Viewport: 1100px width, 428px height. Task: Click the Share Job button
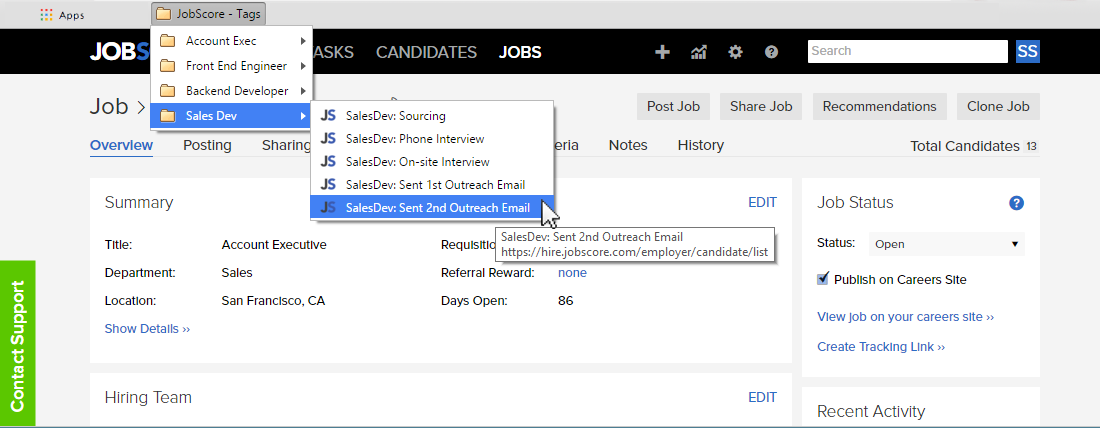(761, 107)
